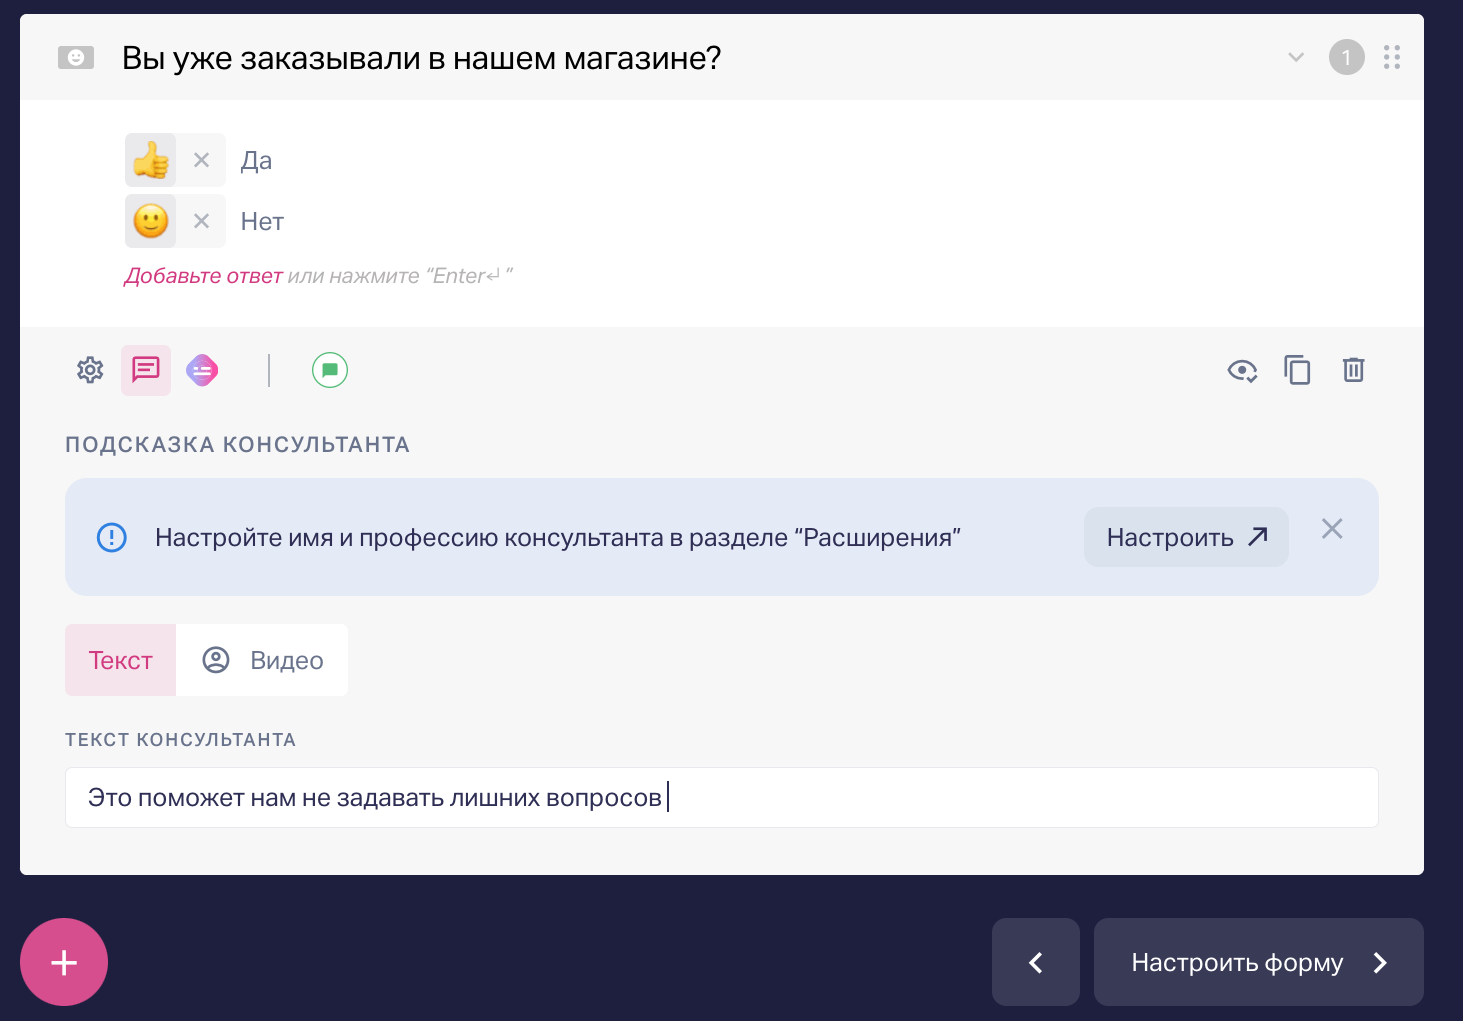The width and height of the screenshot is (1463, 1021).
Task: Grab the drag handle dots icon
Action: [1392, 57]
